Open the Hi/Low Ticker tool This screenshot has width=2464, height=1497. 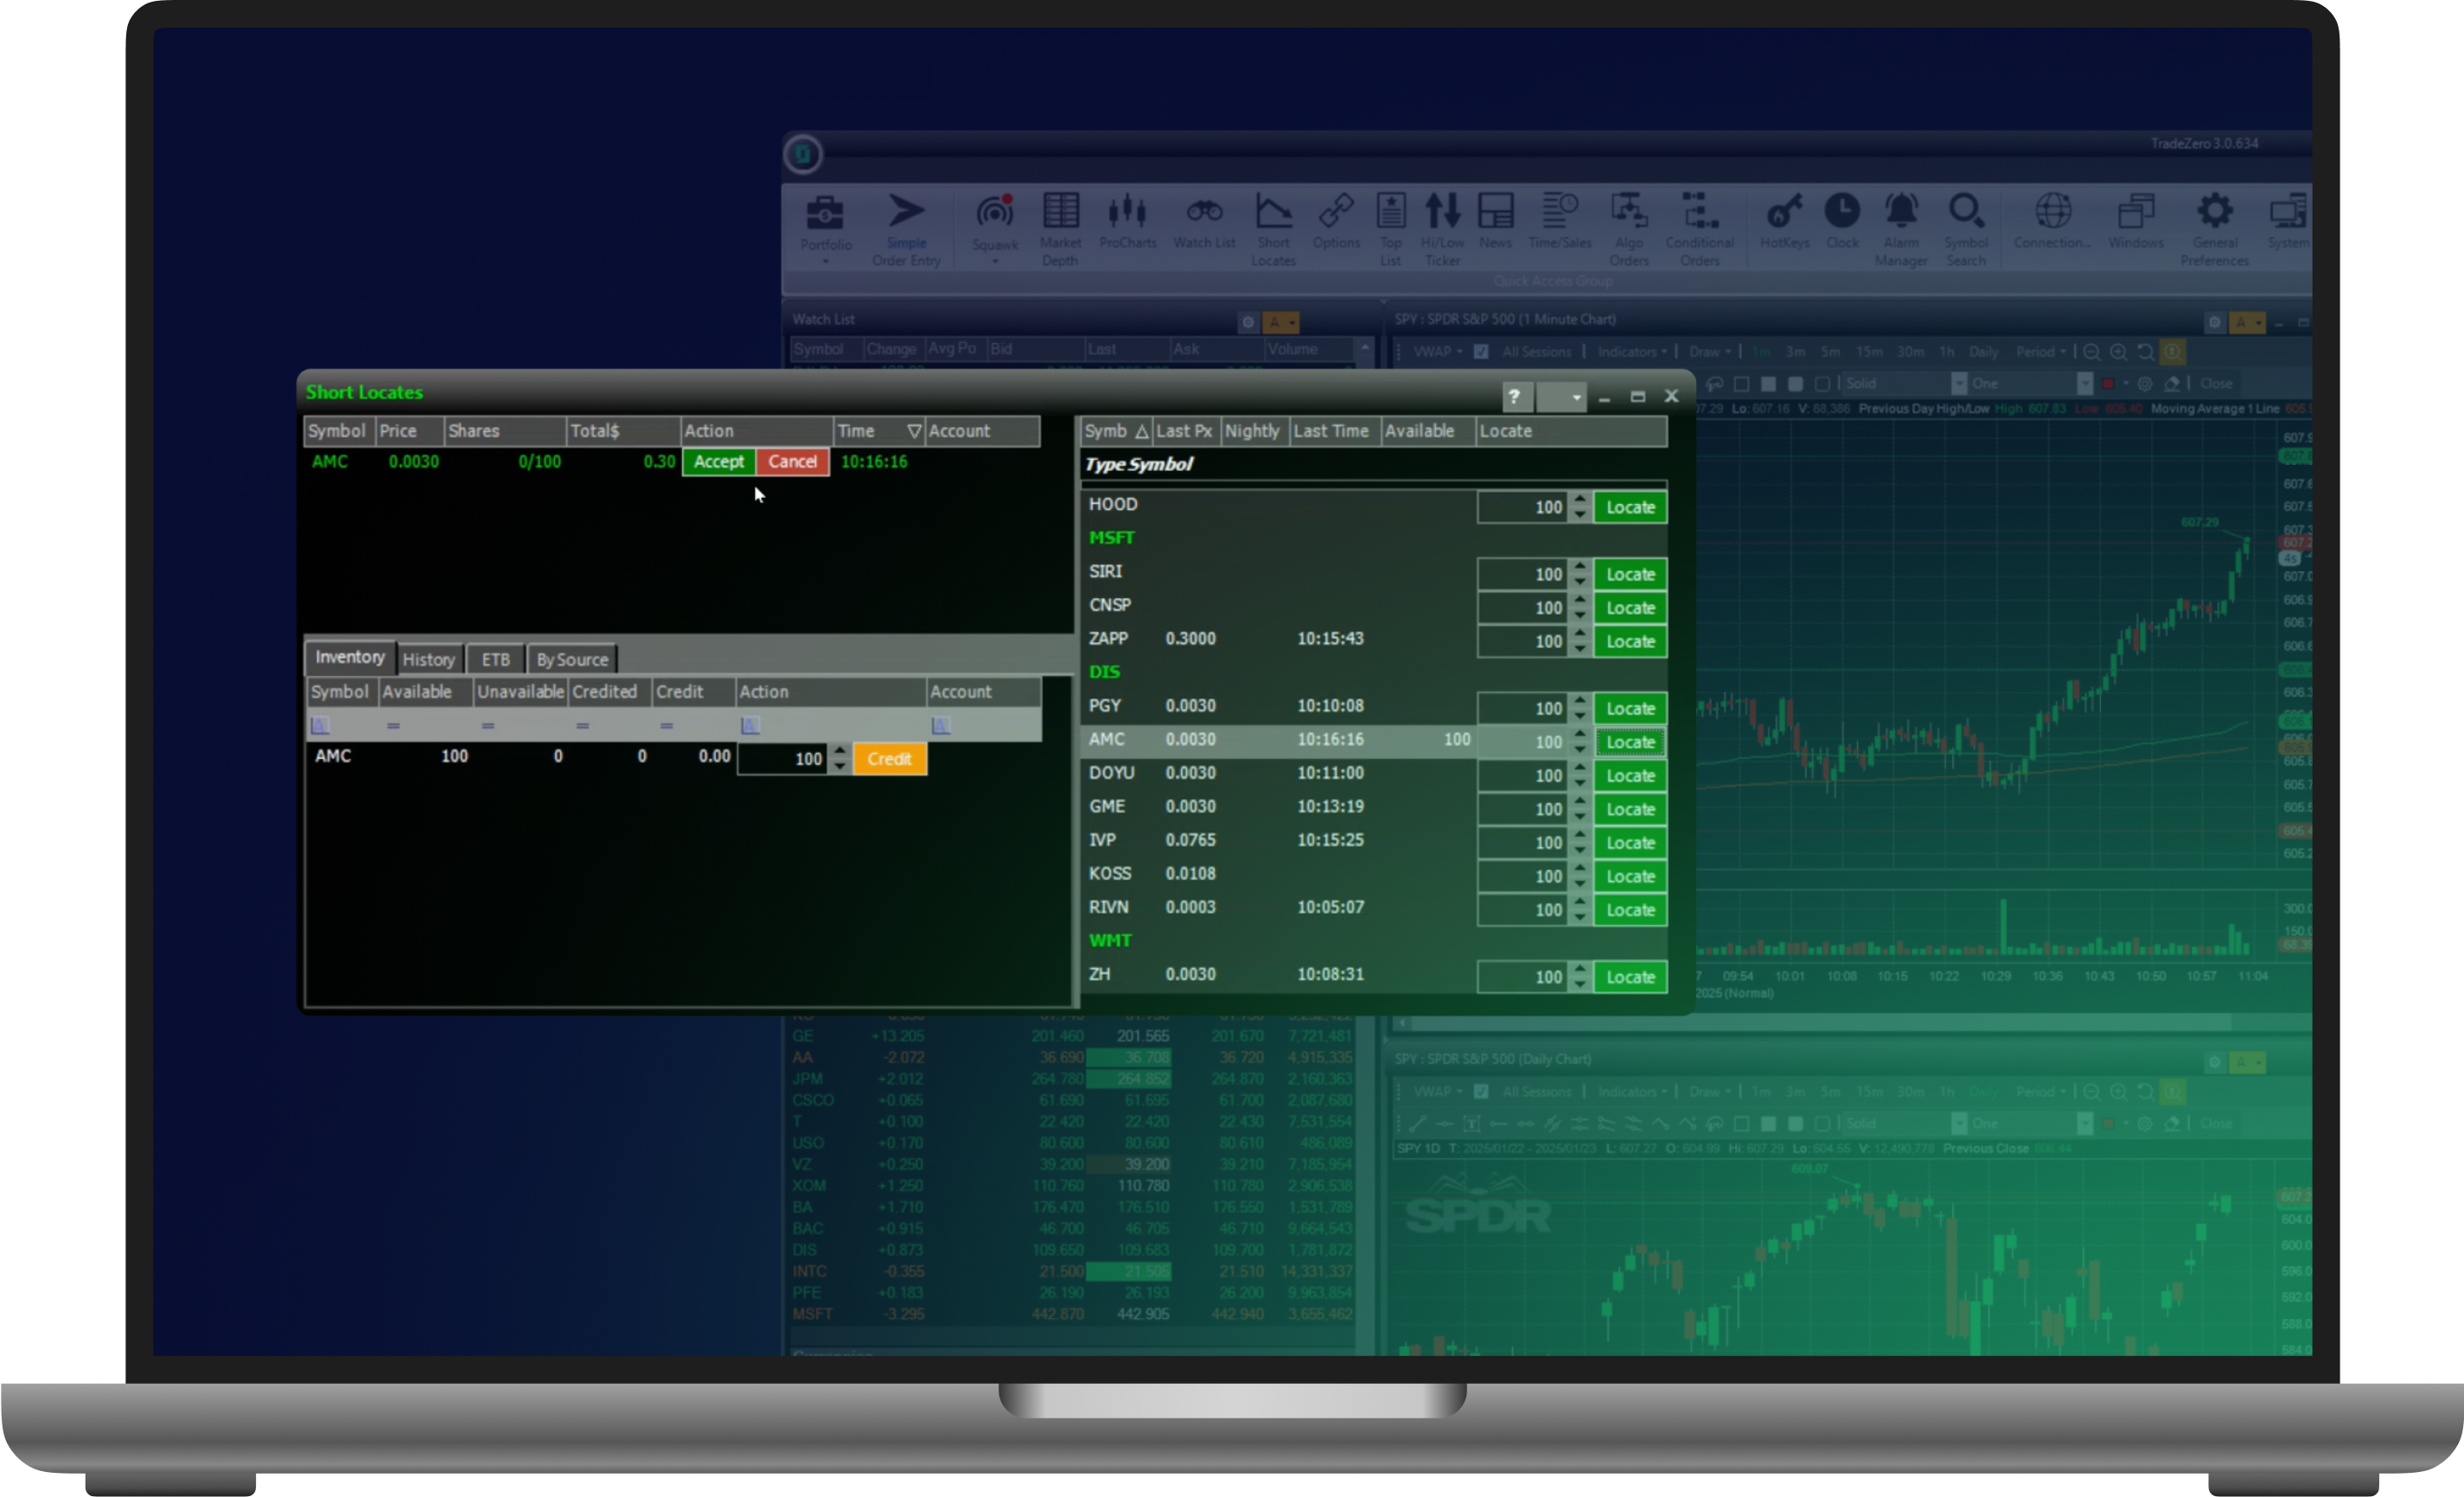1442,213
